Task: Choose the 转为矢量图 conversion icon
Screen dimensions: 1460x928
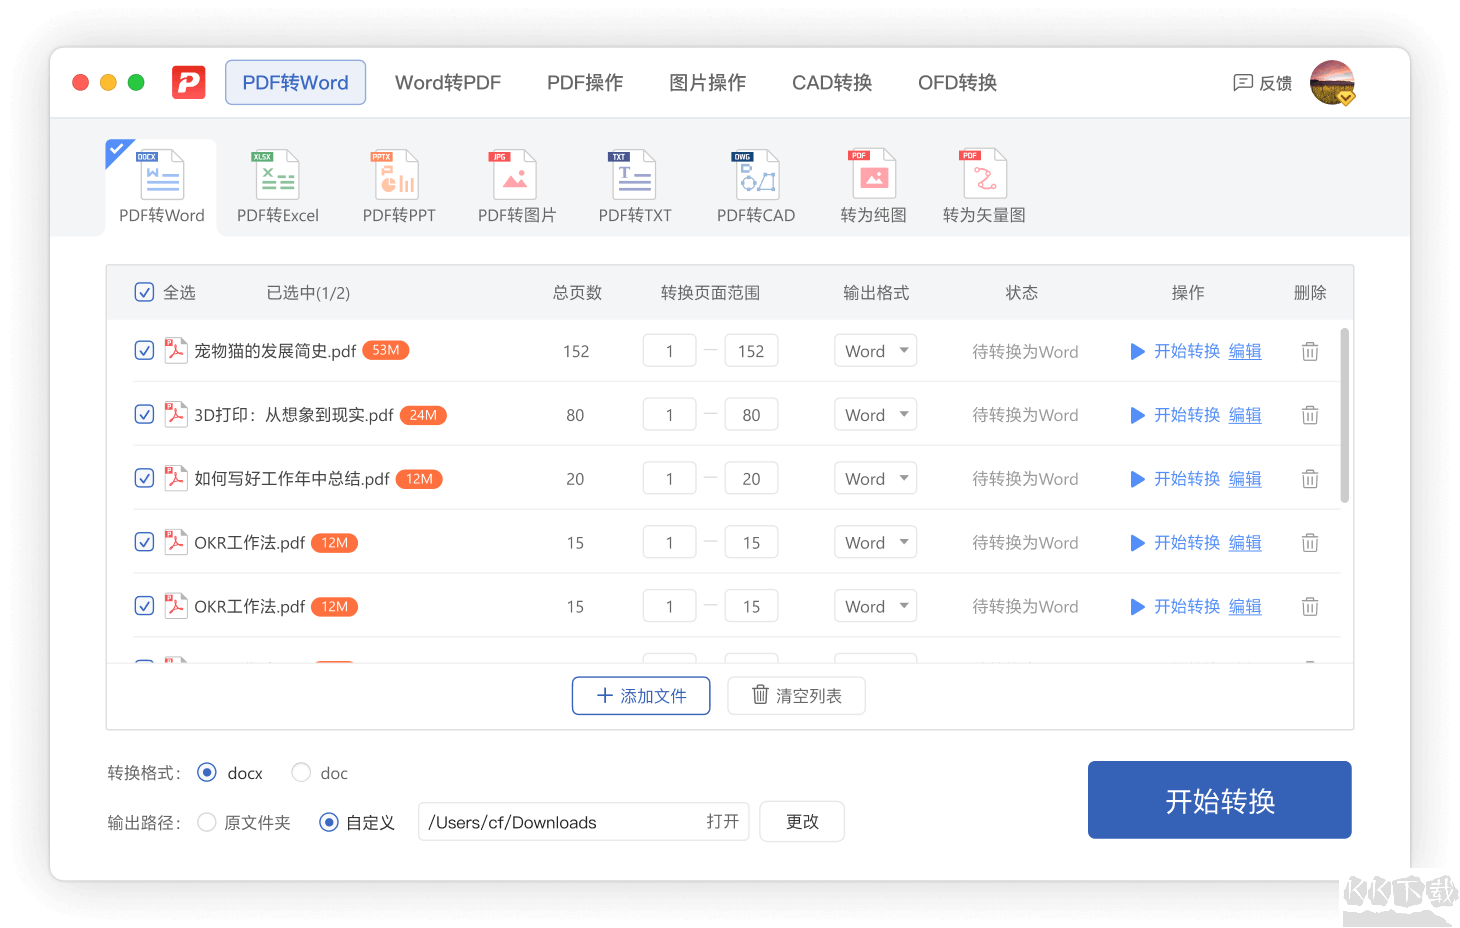Action: pyautogui.click(x=983, y=184)
